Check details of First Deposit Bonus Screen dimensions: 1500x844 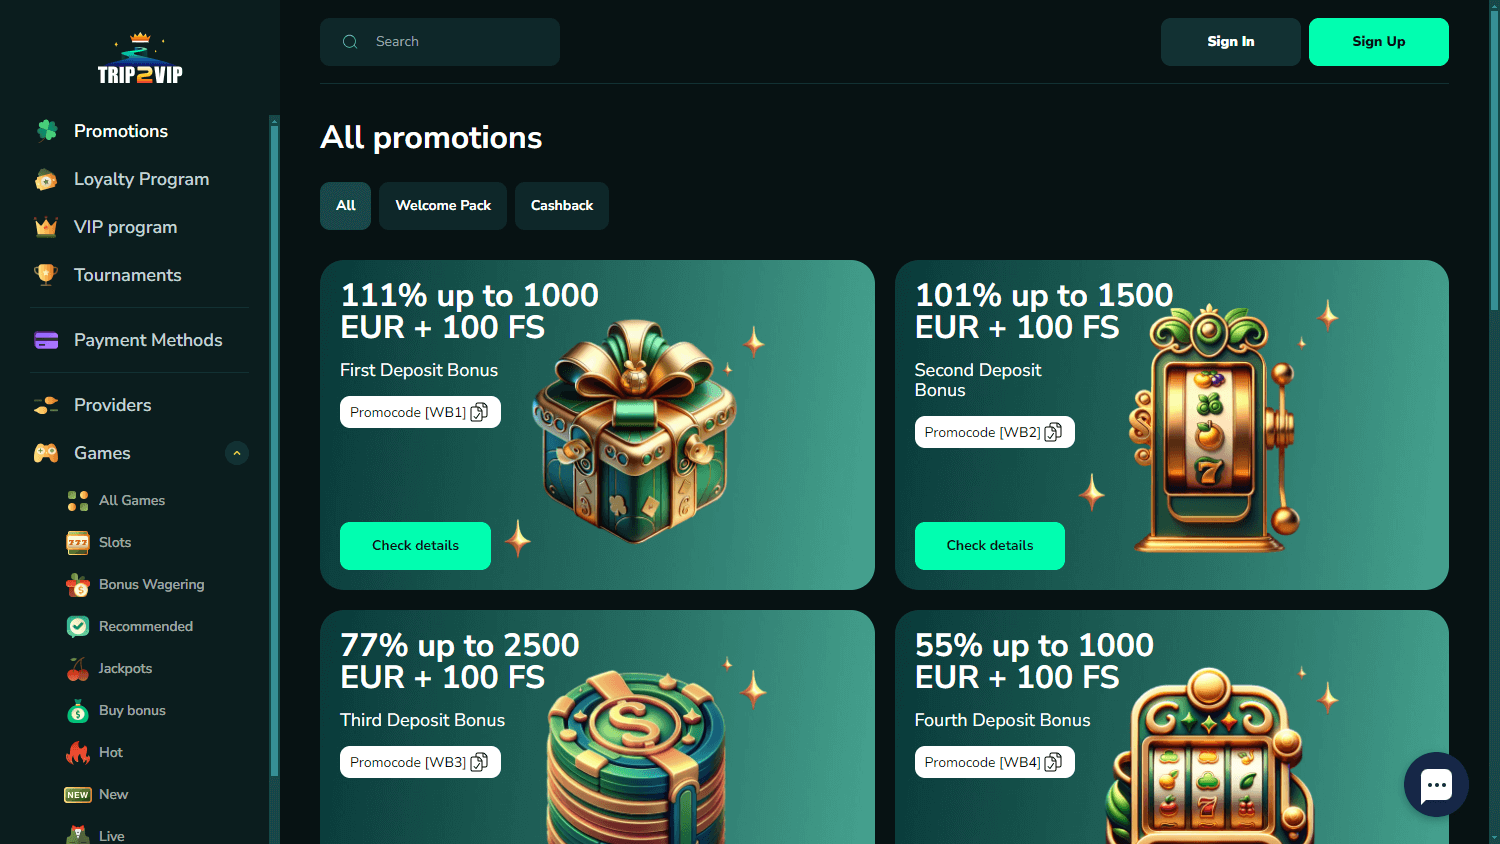415,546
